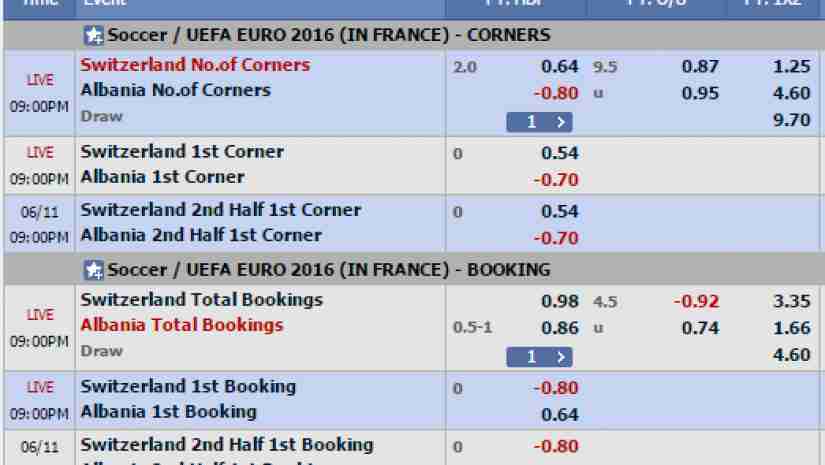Screen dimensions: 825x465
Task: Open Switzerland 2nd Half 1st Corner event
Action: (220, 210)
